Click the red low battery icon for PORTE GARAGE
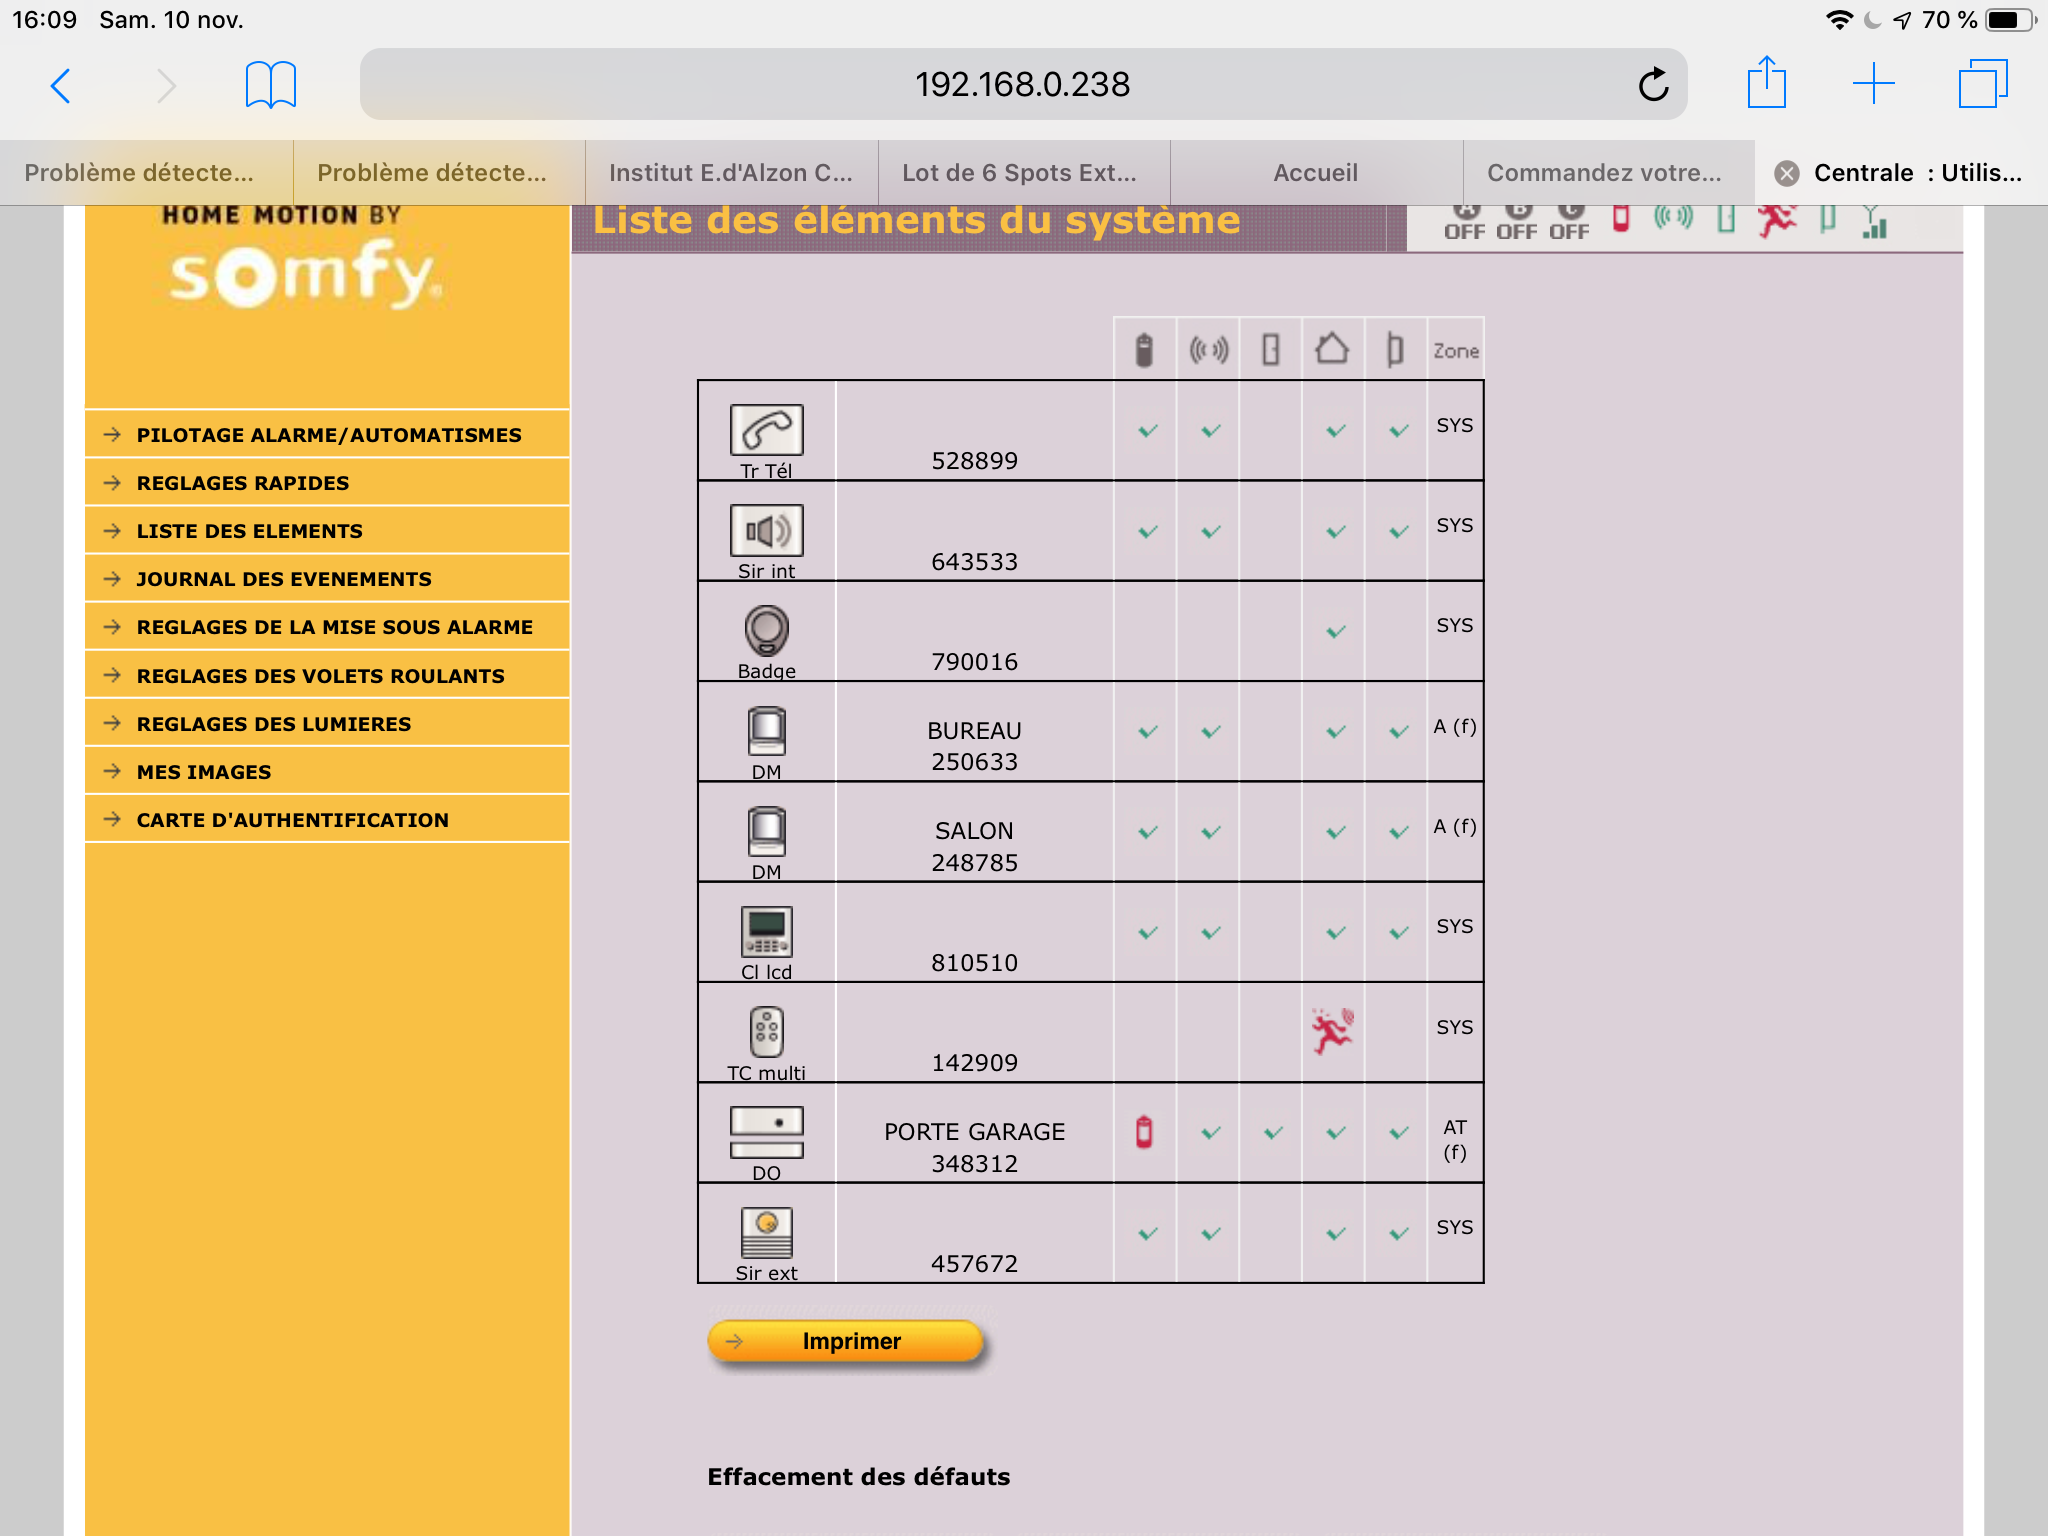Image resolution: width=2048 pixels, height=1536 pixels. pos(1144,1132)
